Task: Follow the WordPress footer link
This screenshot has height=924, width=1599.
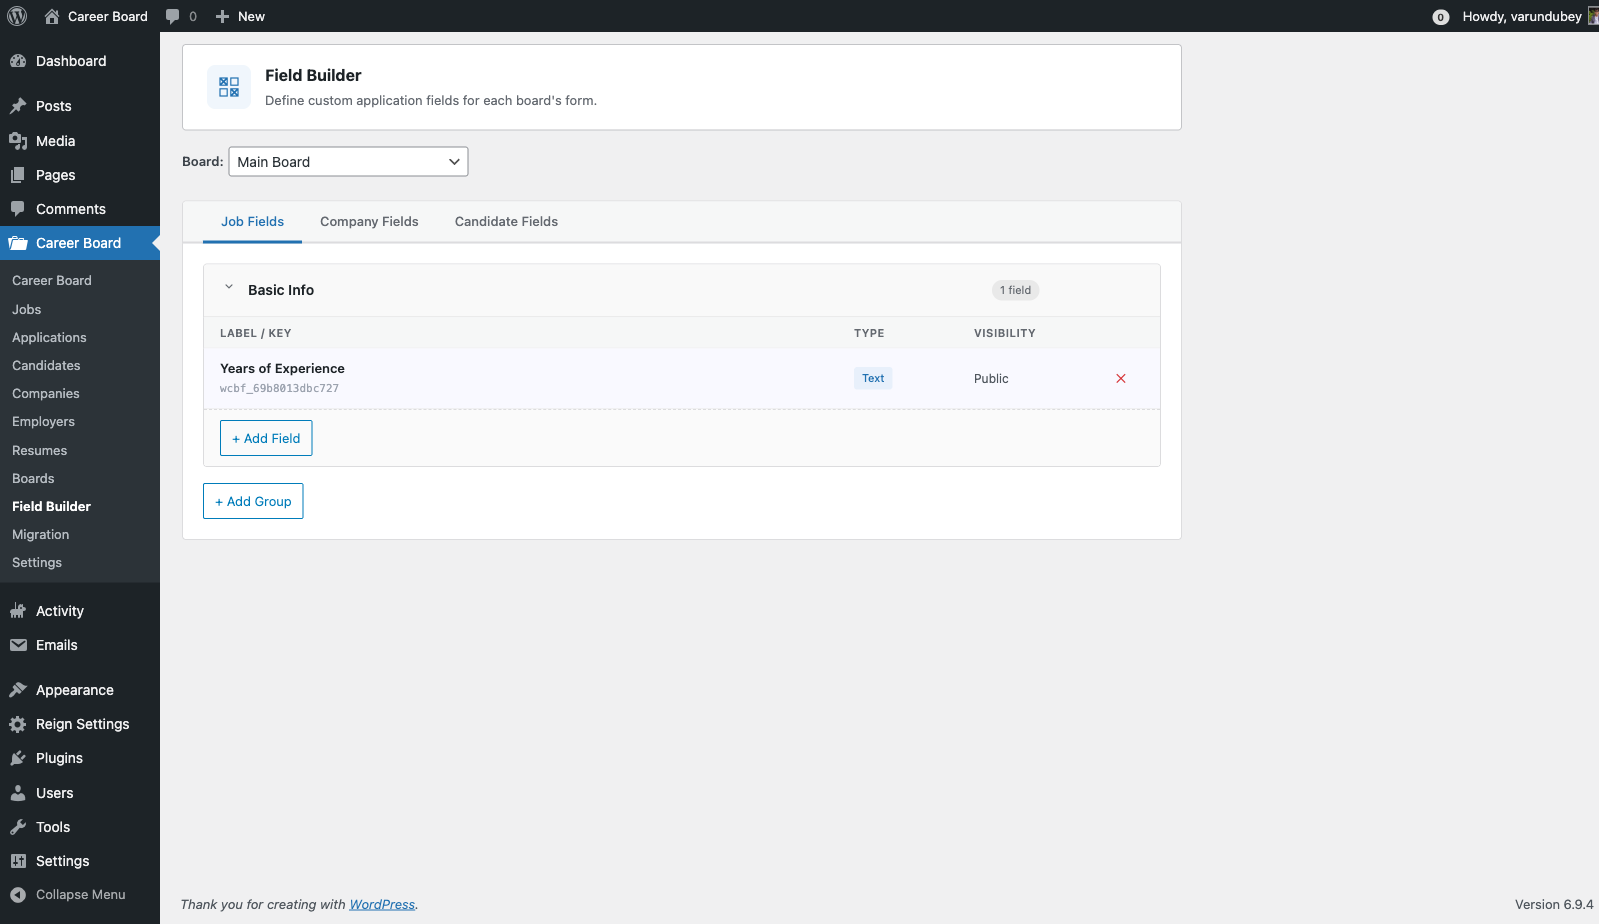Action: coord(382,904)
